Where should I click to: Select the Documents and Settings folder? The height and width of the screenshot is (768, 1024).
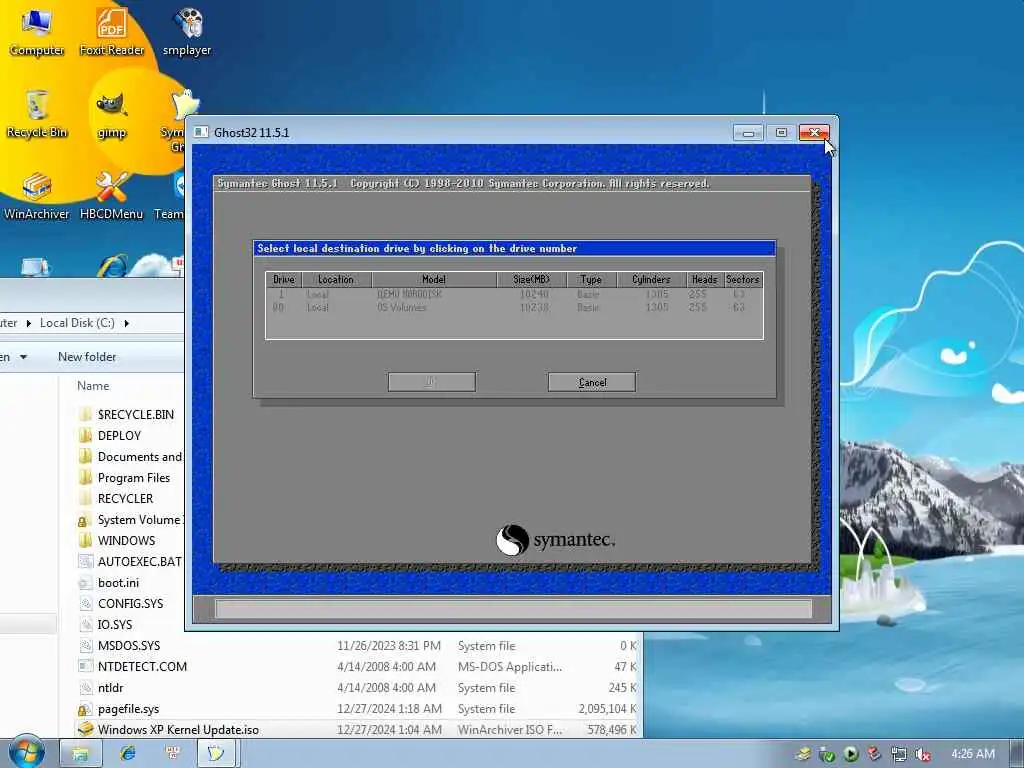coord(130,456)
